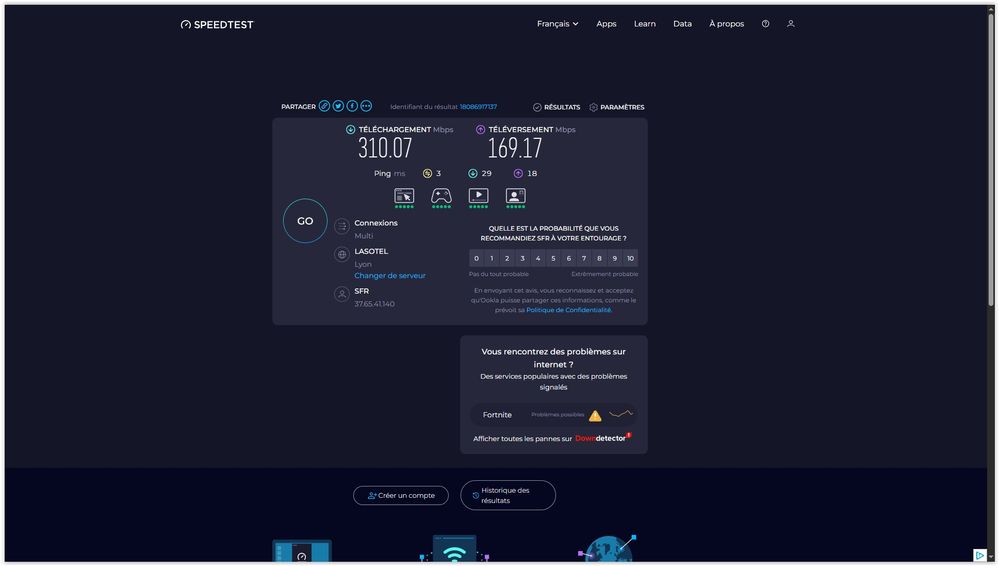
Task: Open Historique des résultats
Action: 508,495
